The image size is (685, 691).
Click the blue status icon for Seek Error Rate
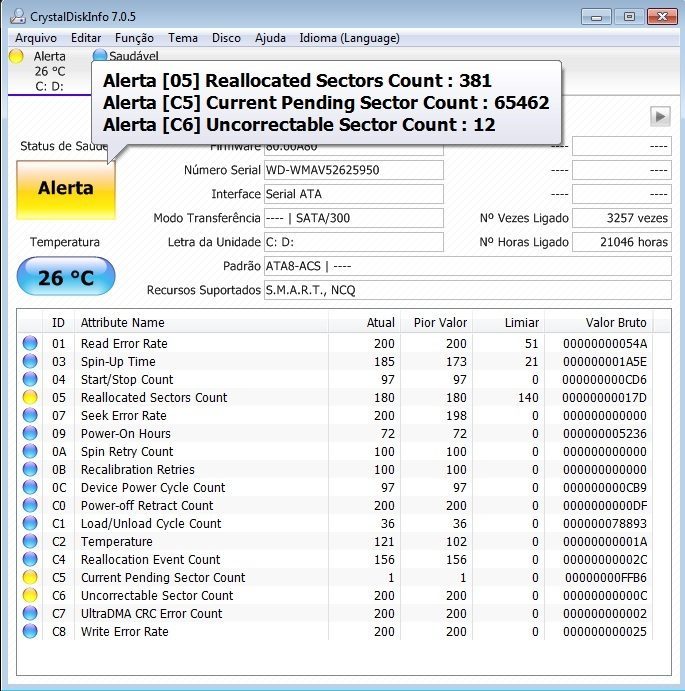[30, 416]
